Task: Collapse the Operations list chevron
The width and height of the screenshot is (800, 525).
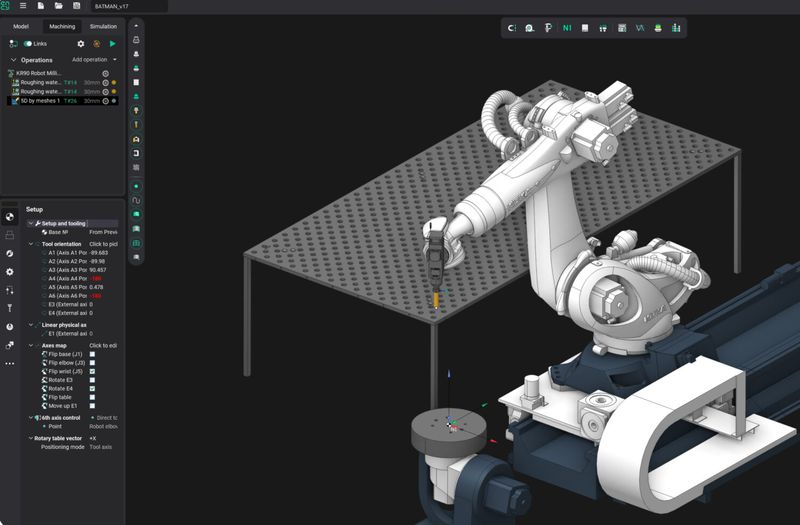Action: coord(13,60)
